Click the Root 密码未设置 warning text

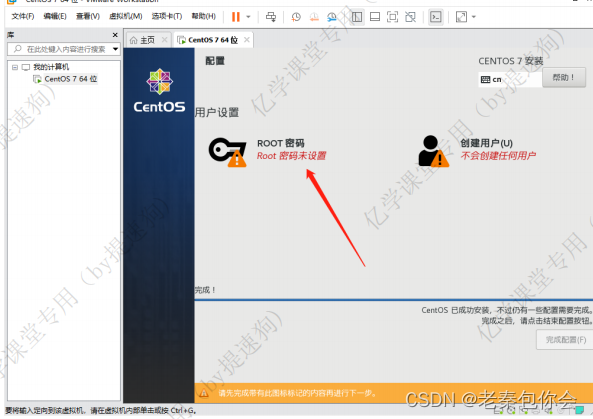tap(291, 156)
